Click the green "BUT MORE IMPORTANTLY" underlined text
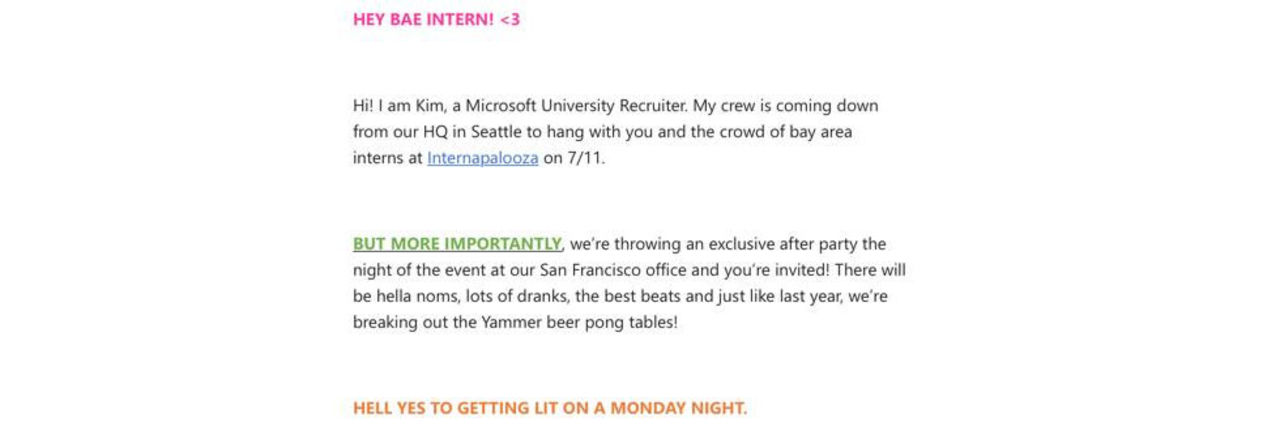The image size is (1280, 439). tap(457, 244)
